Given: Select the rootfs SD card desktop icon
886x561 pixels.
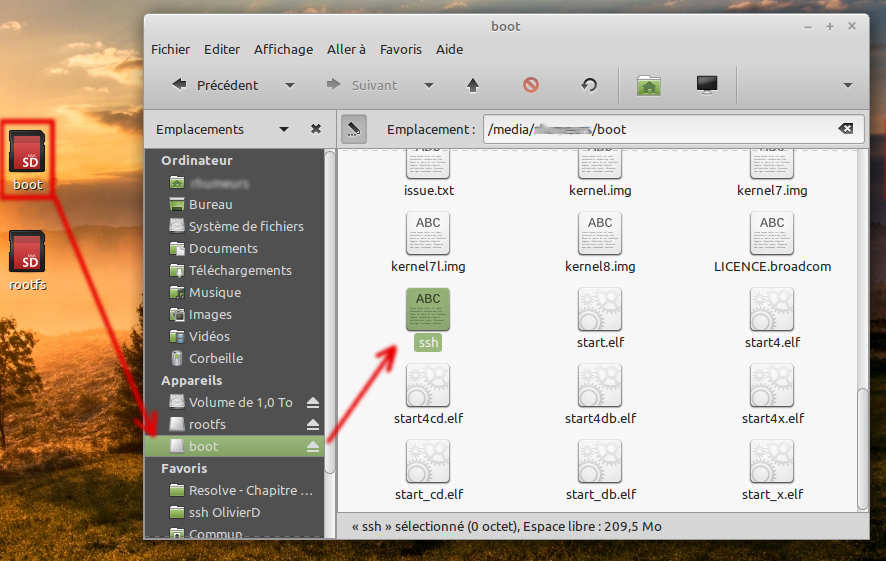Looking at the screenshot, I should click(x=28, y=259).
